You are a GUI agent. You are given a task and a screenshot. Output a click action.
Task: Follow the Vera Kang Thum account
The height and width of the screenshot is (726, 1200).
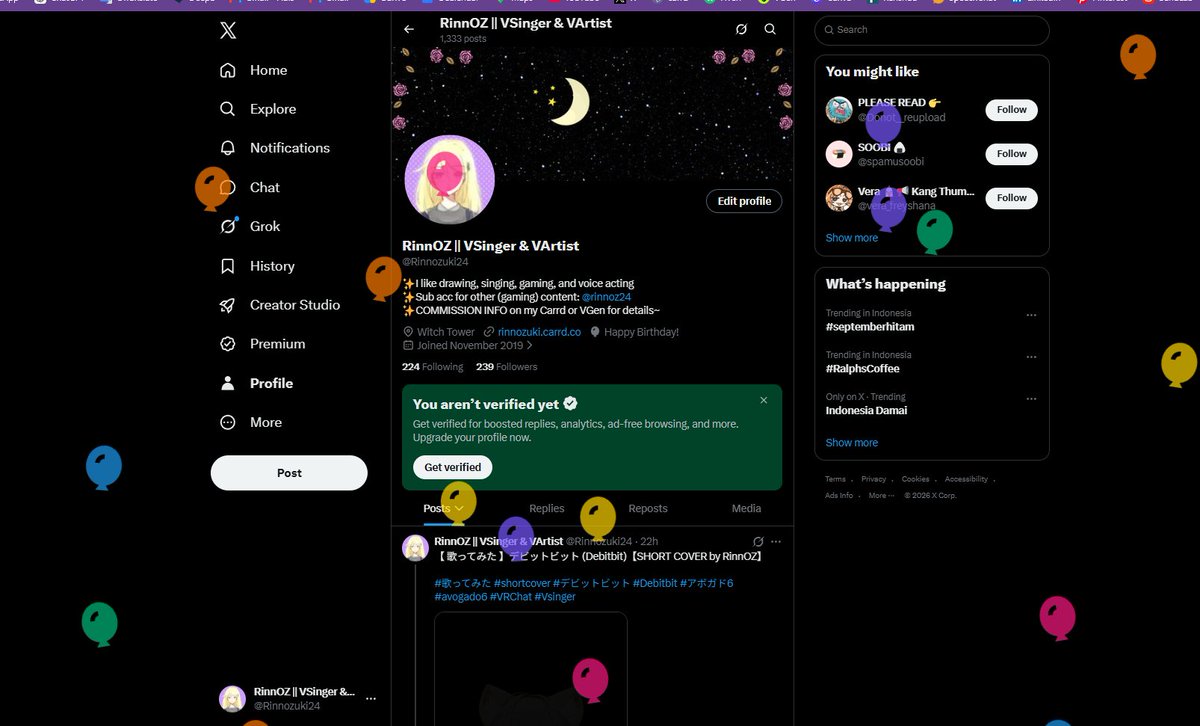point(1011,198)
